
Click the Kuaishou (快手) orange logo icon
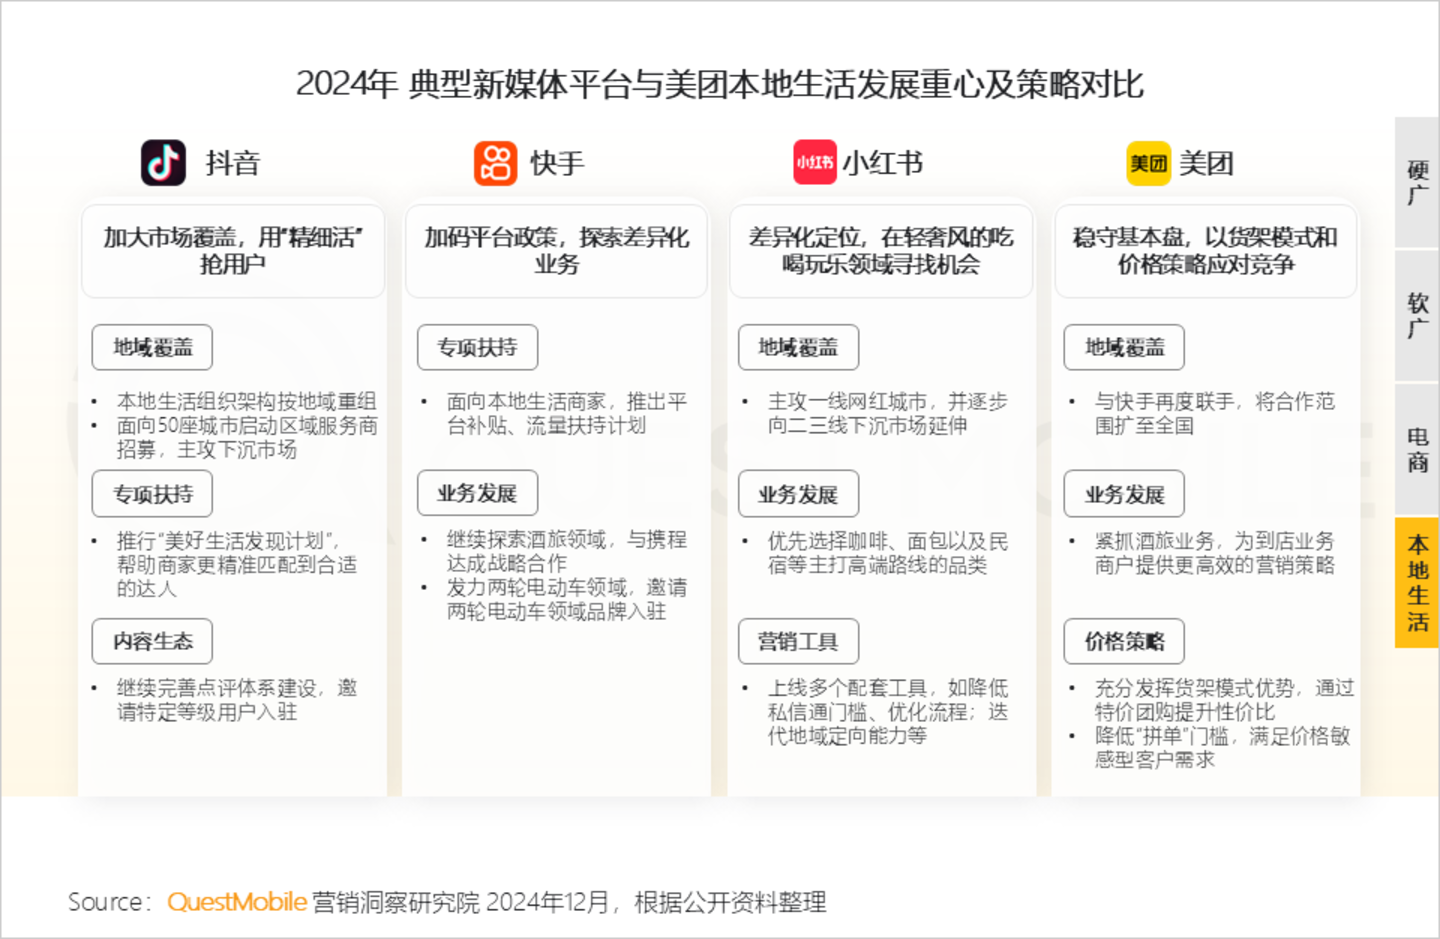(495, 163)
